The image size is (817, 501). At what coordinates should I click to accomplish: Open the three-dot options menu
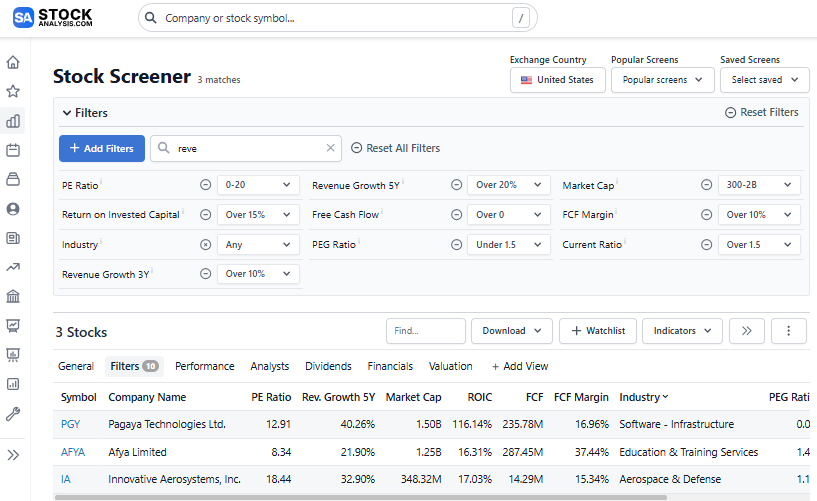tap(788, 331)
